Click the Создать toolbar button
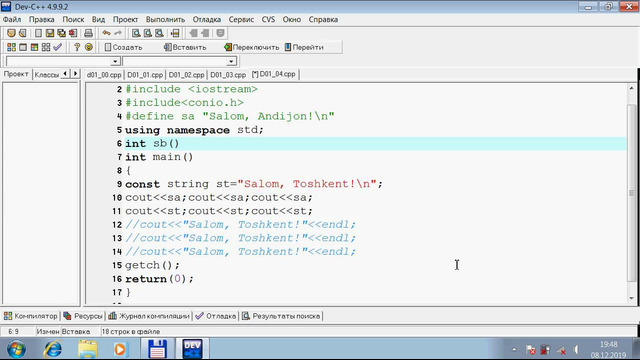The width and height of the screenshot is (640, 360). pyautogui.click(x=123, y=47)
